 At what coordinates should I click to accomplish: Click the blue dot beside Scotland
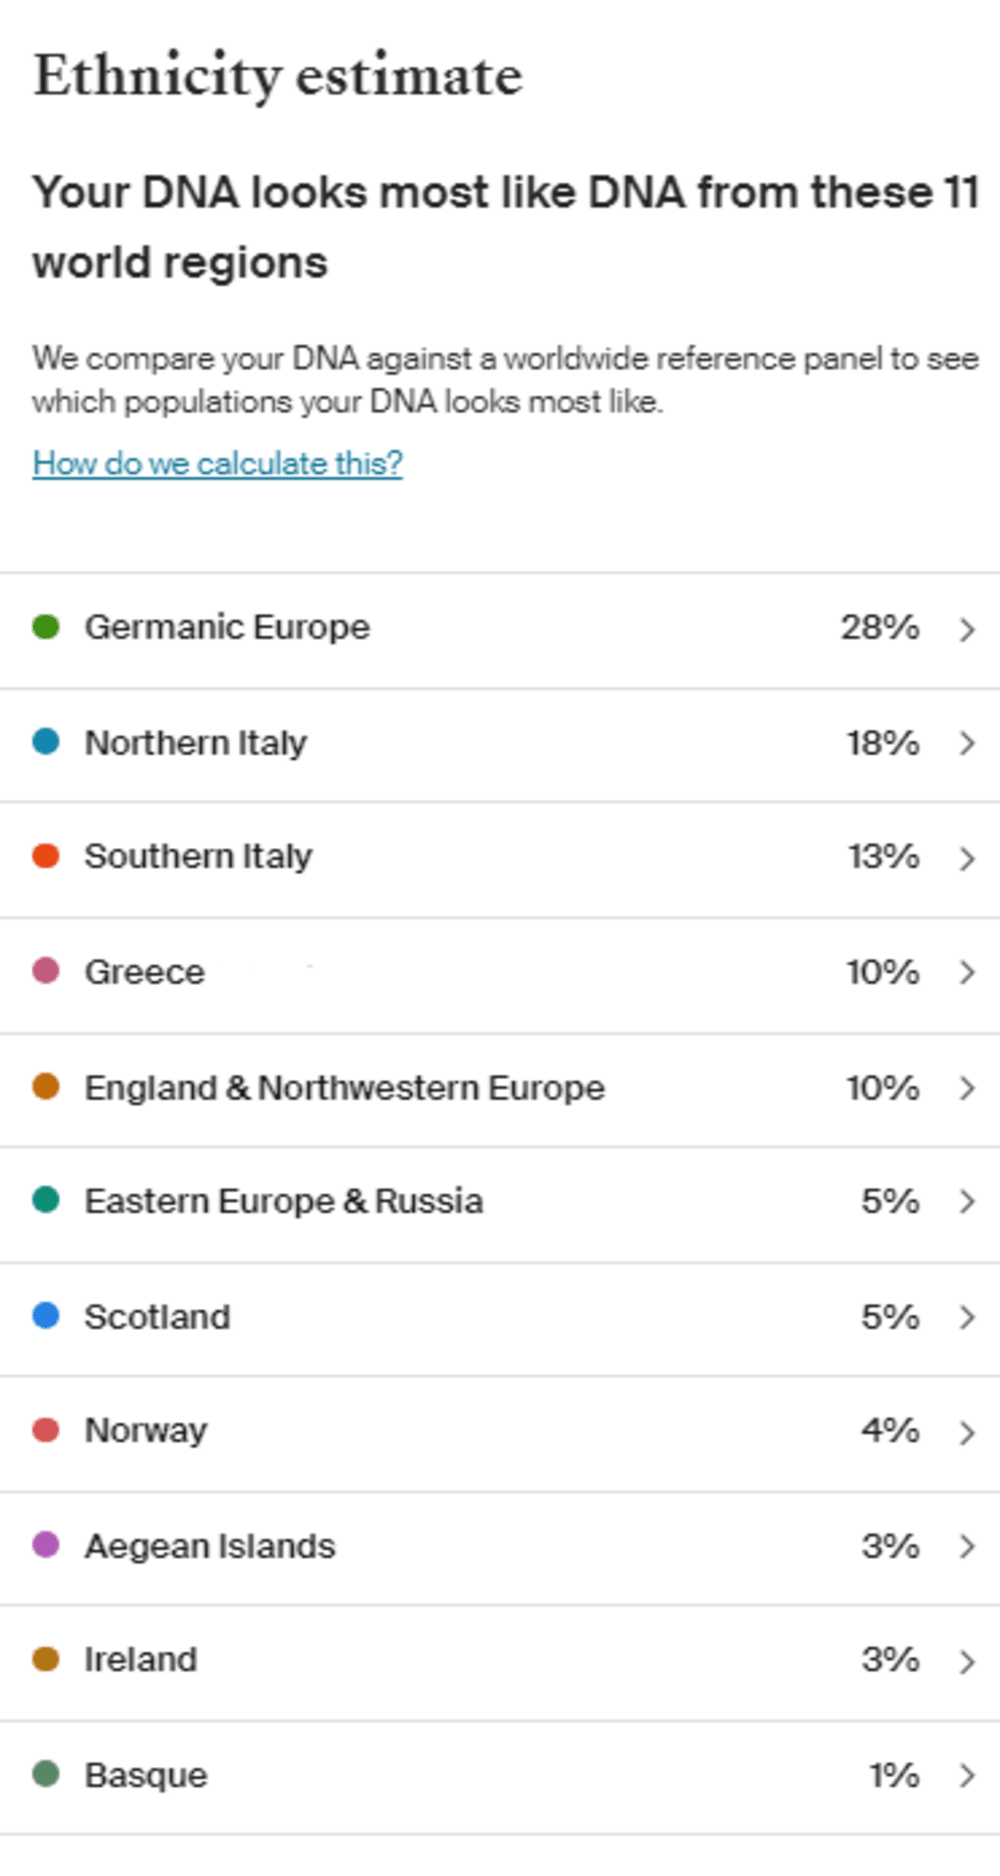tap(46, 1315)
